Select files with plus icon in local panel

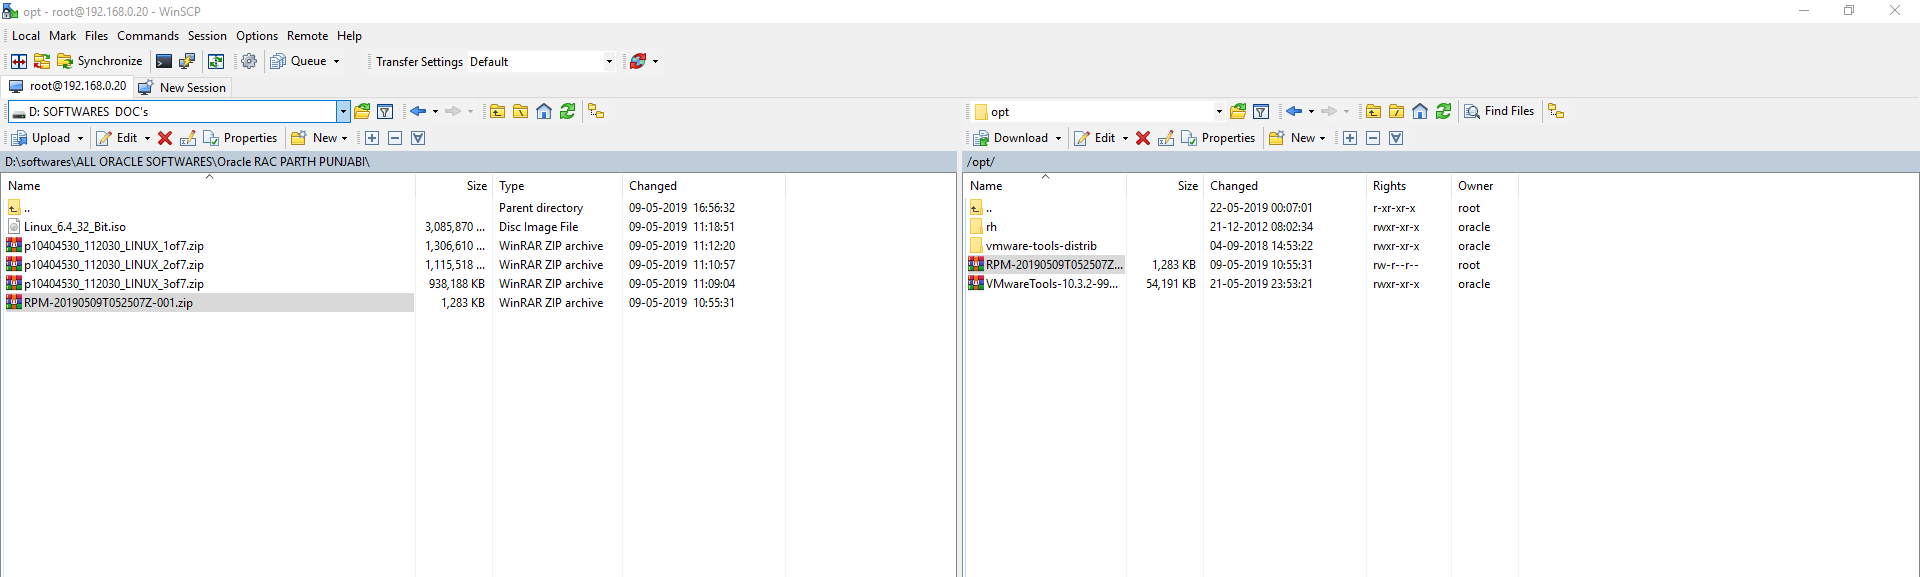tap(372, 138)
